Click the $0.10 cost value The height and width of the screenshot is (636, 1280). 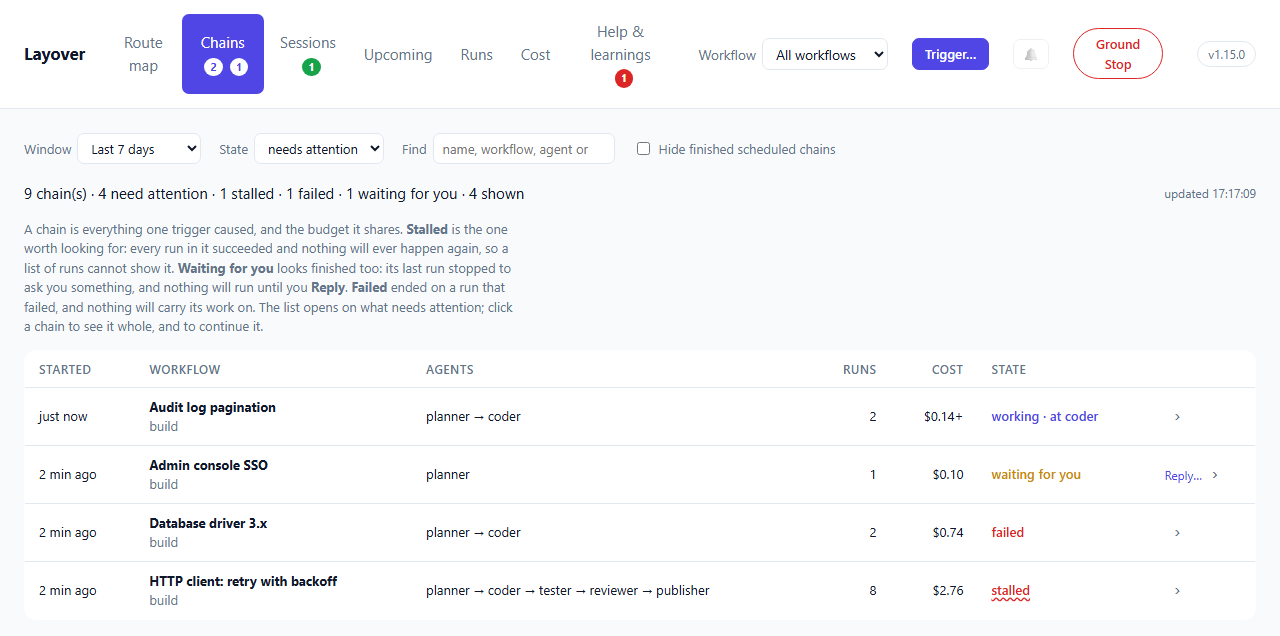click(x=948, y=475)
